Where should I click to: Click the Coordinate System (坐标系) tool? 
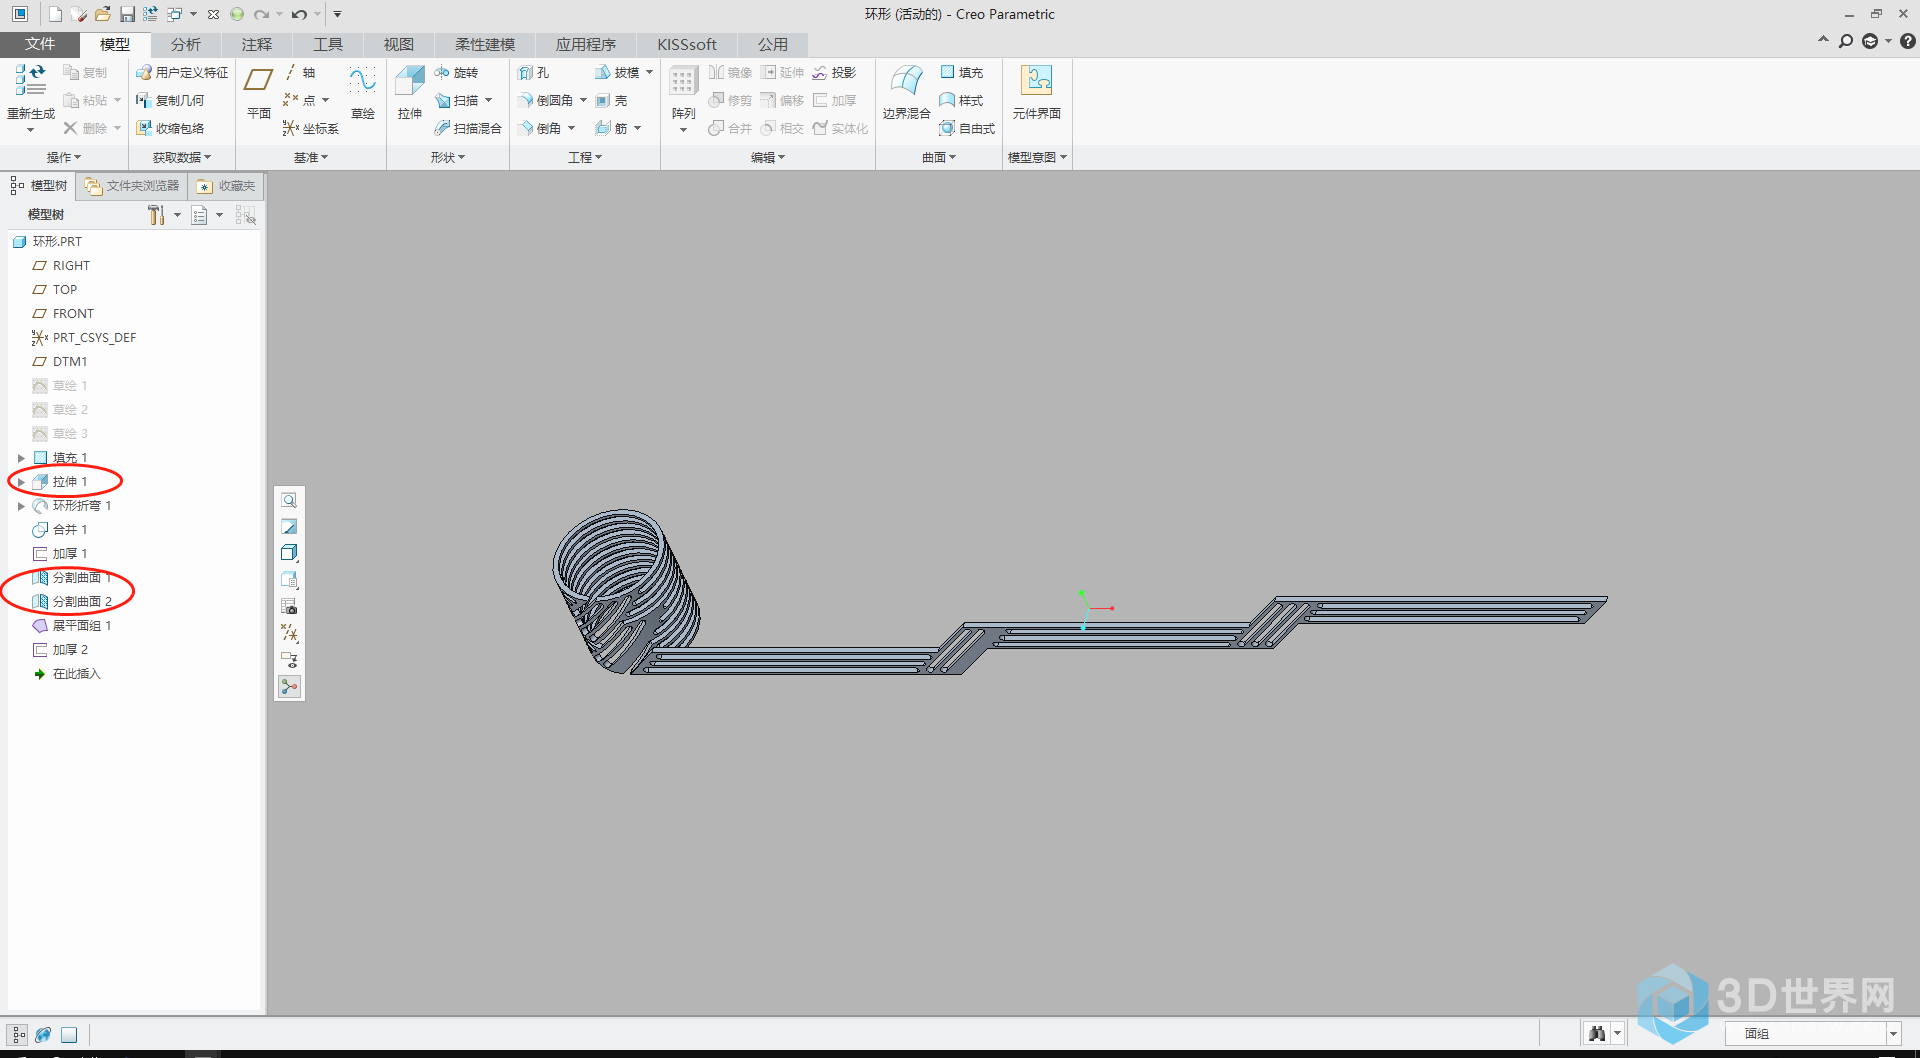311,129
